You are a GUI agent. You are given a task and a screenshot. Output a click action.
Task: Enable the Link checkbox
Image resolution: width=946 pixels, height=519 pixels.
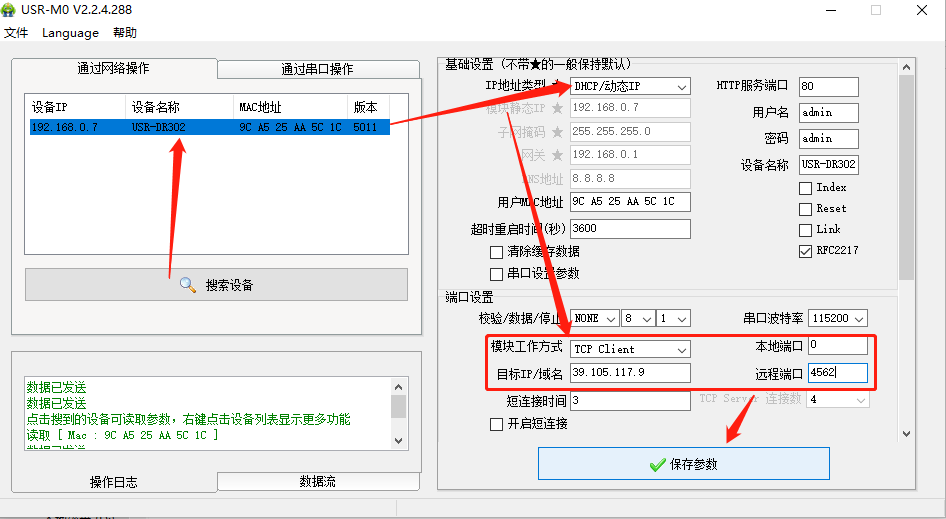click(x=805, y=230)
